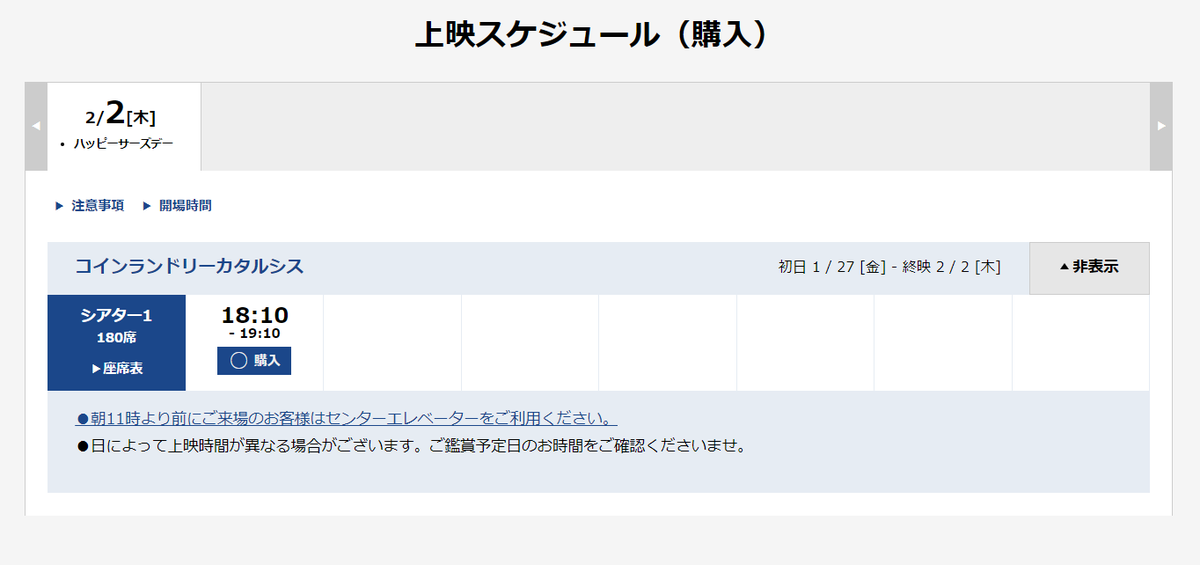Screen dimensions: 1200x565
Task: Click the notice about differing showtimes by day
Action: point(412,445)
